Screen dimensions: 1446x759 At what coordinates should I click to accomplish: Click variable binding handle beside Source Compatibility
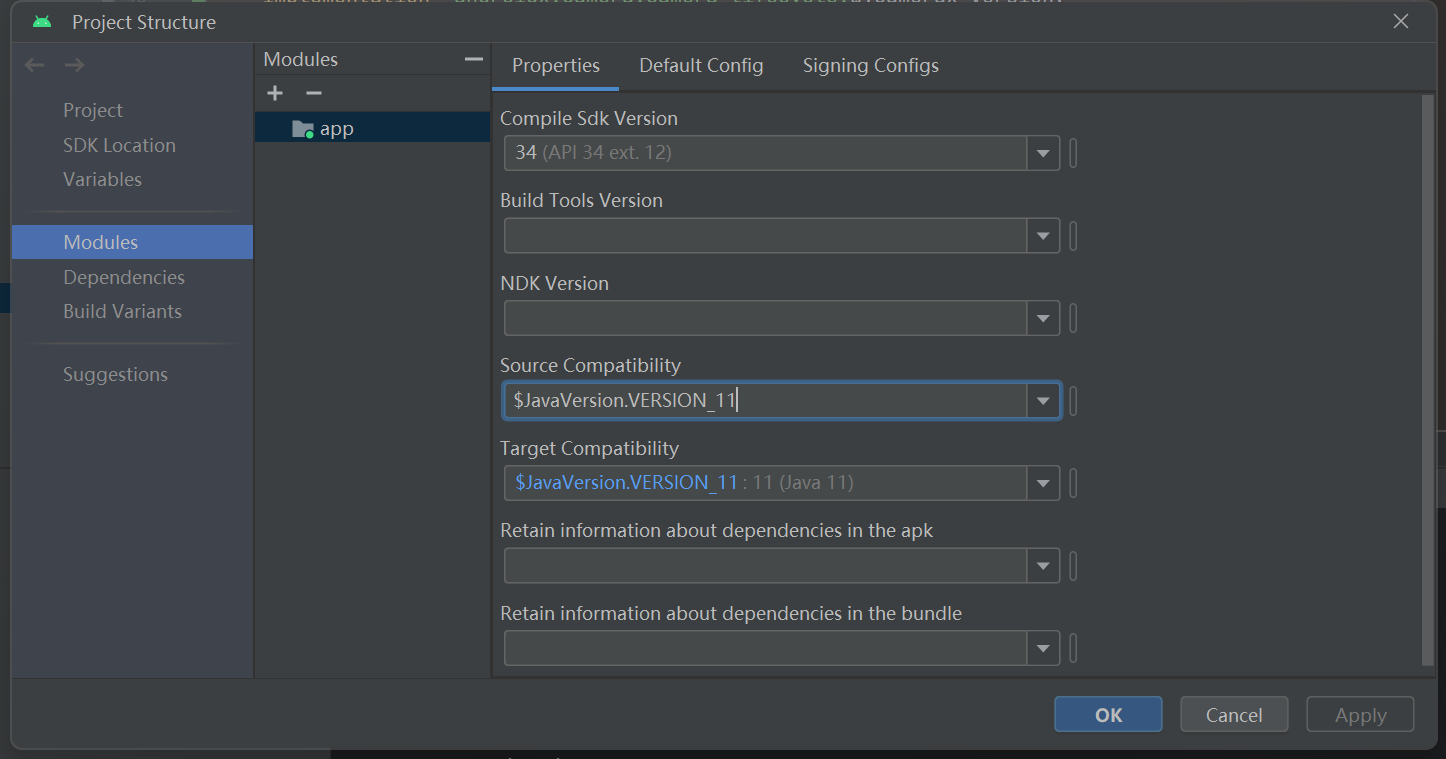[x=1073, y=401]
